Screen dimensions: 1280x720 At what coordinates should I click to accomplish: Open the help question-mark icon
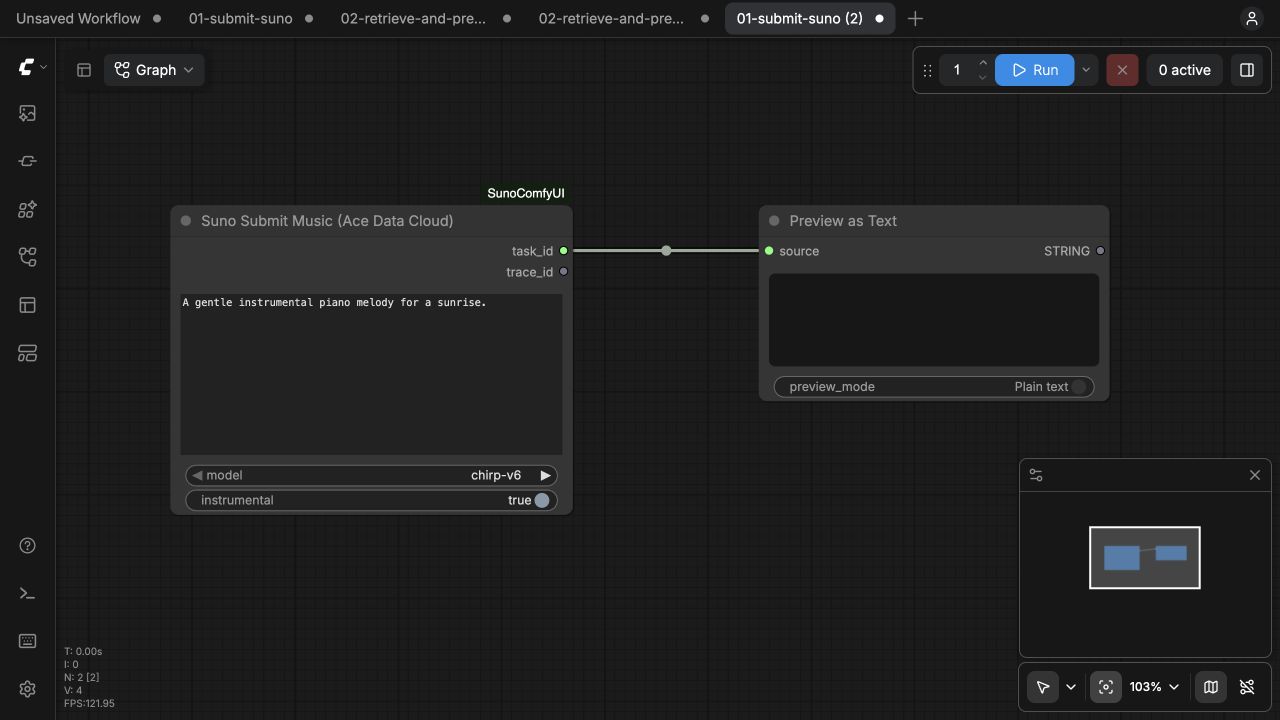(27, 545)
